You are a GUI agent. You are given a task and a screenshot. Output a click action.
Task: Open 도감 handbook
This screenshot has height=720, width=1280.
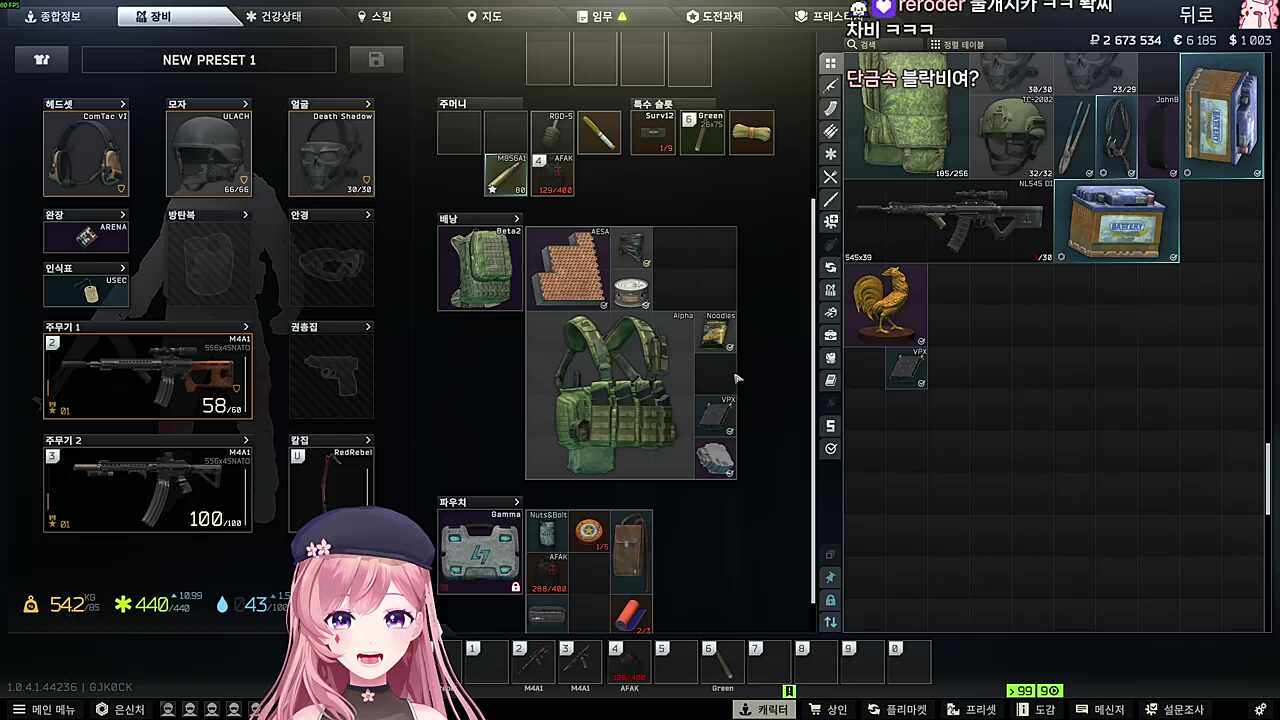[1036, 710]
